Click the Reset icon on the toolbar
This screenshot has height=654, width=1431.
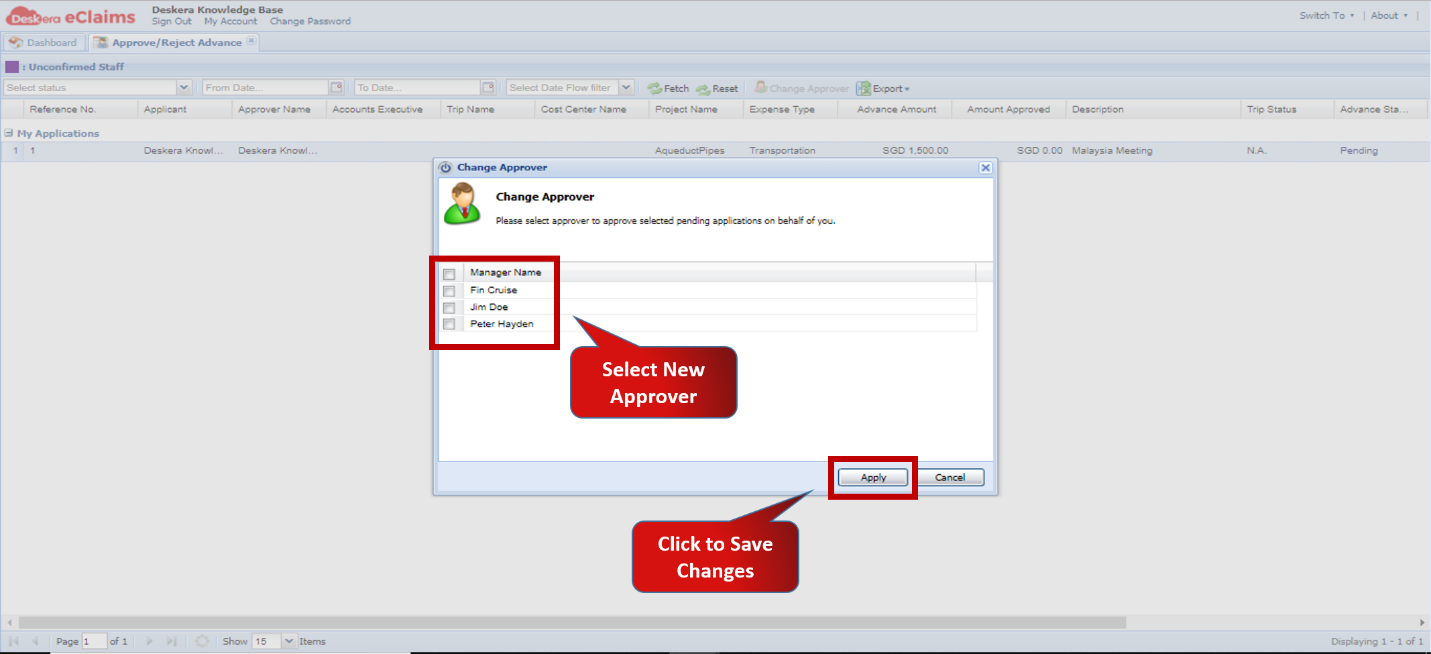pyautogui.click(x=703, y=88)
